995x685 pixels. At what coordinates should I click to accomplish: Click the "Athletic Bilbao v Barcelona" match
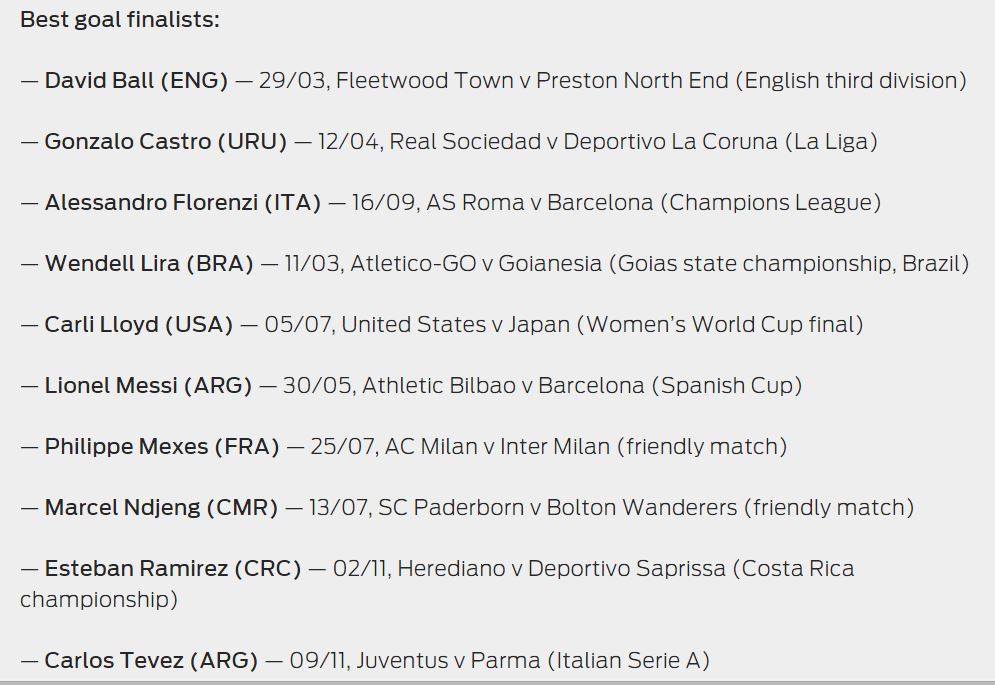tap(503, 385)
